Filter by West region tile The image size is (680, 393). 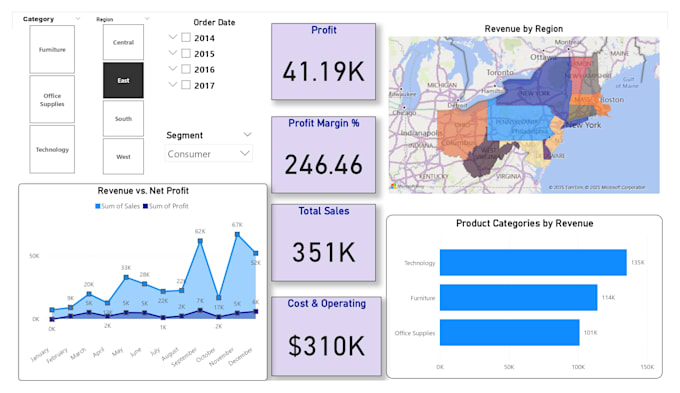click(x=123, y=157)
